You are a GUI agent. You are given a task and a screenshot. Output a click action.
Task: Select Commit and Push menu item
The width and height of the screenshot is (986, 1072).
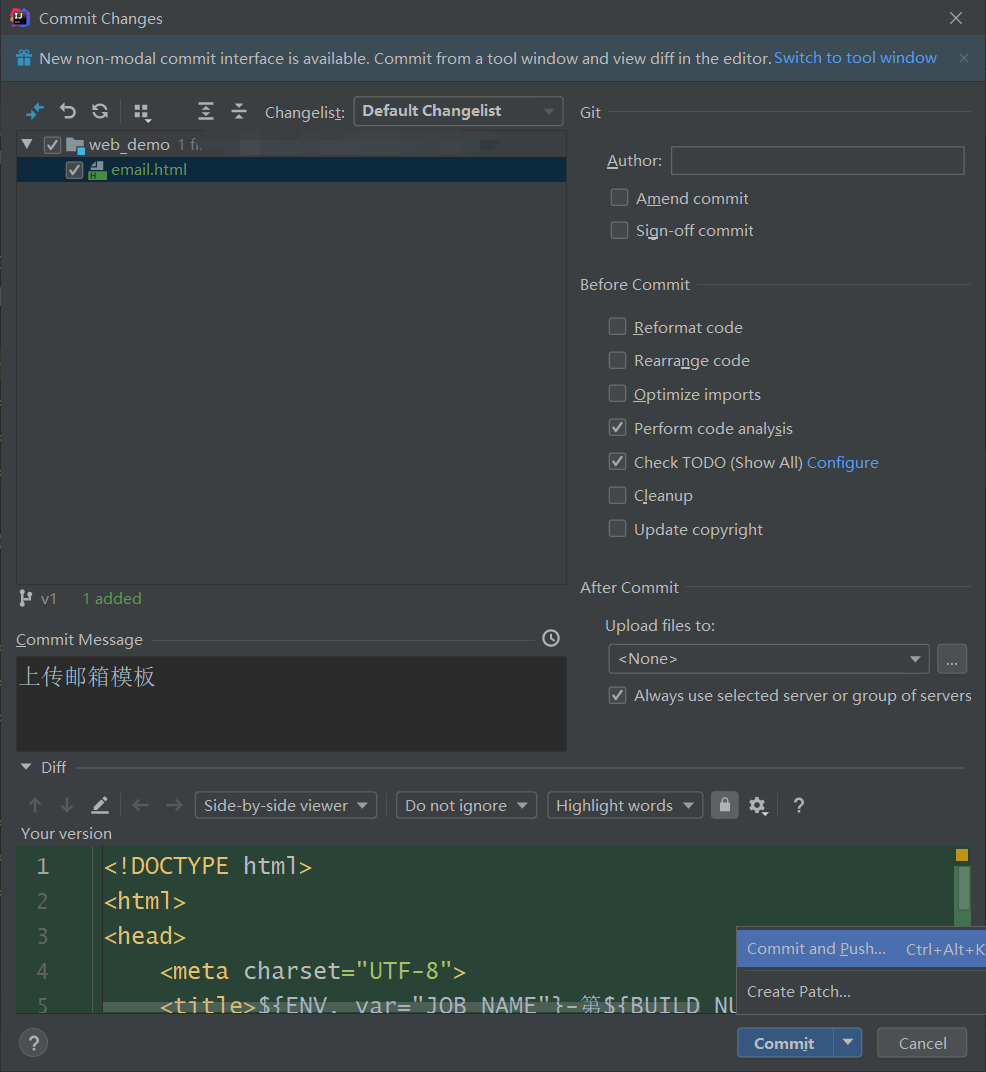[861, 949]
